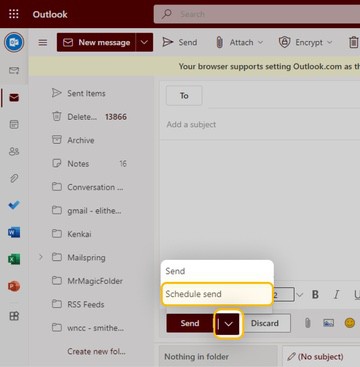The height and width of the screenshot is (367, 360).
Task: Toggle Italic text formatting
Action: 336,295
